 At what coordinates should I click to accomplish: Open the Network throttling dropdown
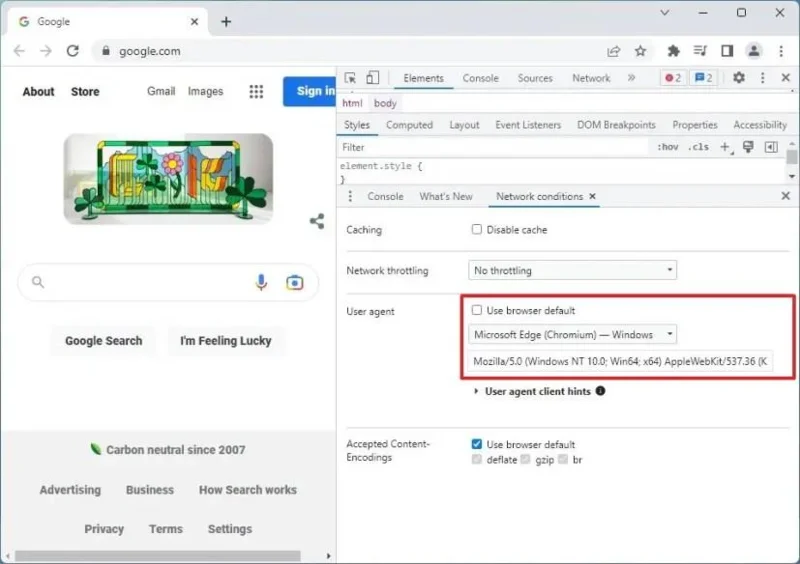click(572, 270)
